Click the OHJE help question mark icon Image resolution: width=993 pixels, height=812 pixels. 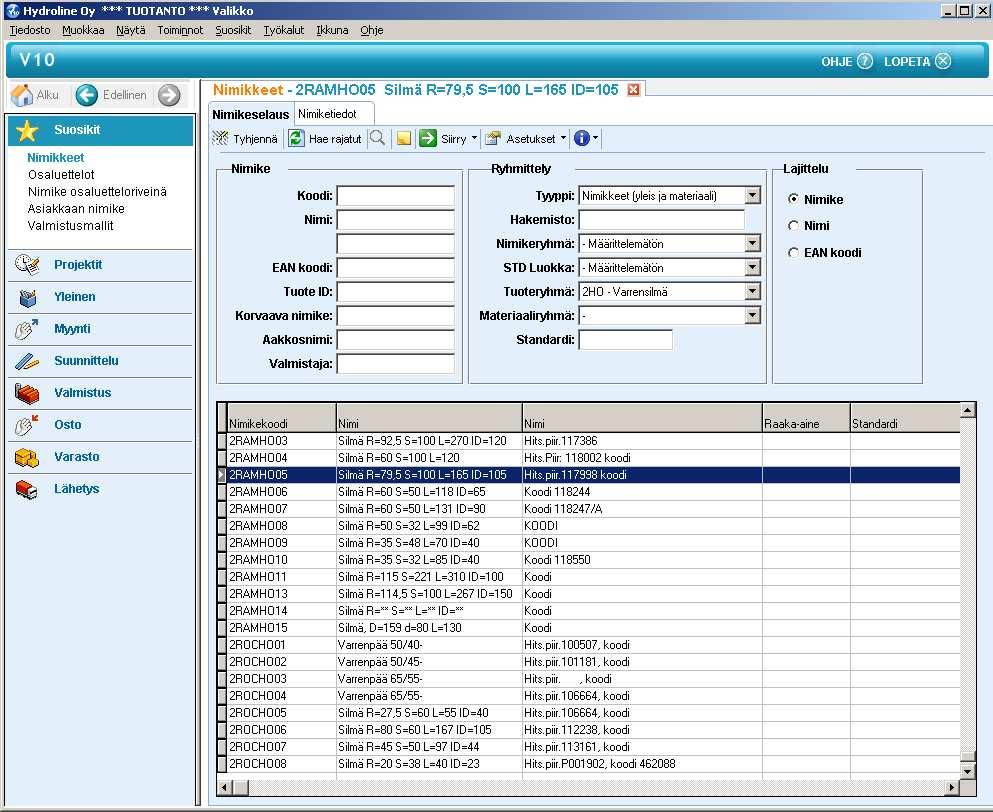864,61
